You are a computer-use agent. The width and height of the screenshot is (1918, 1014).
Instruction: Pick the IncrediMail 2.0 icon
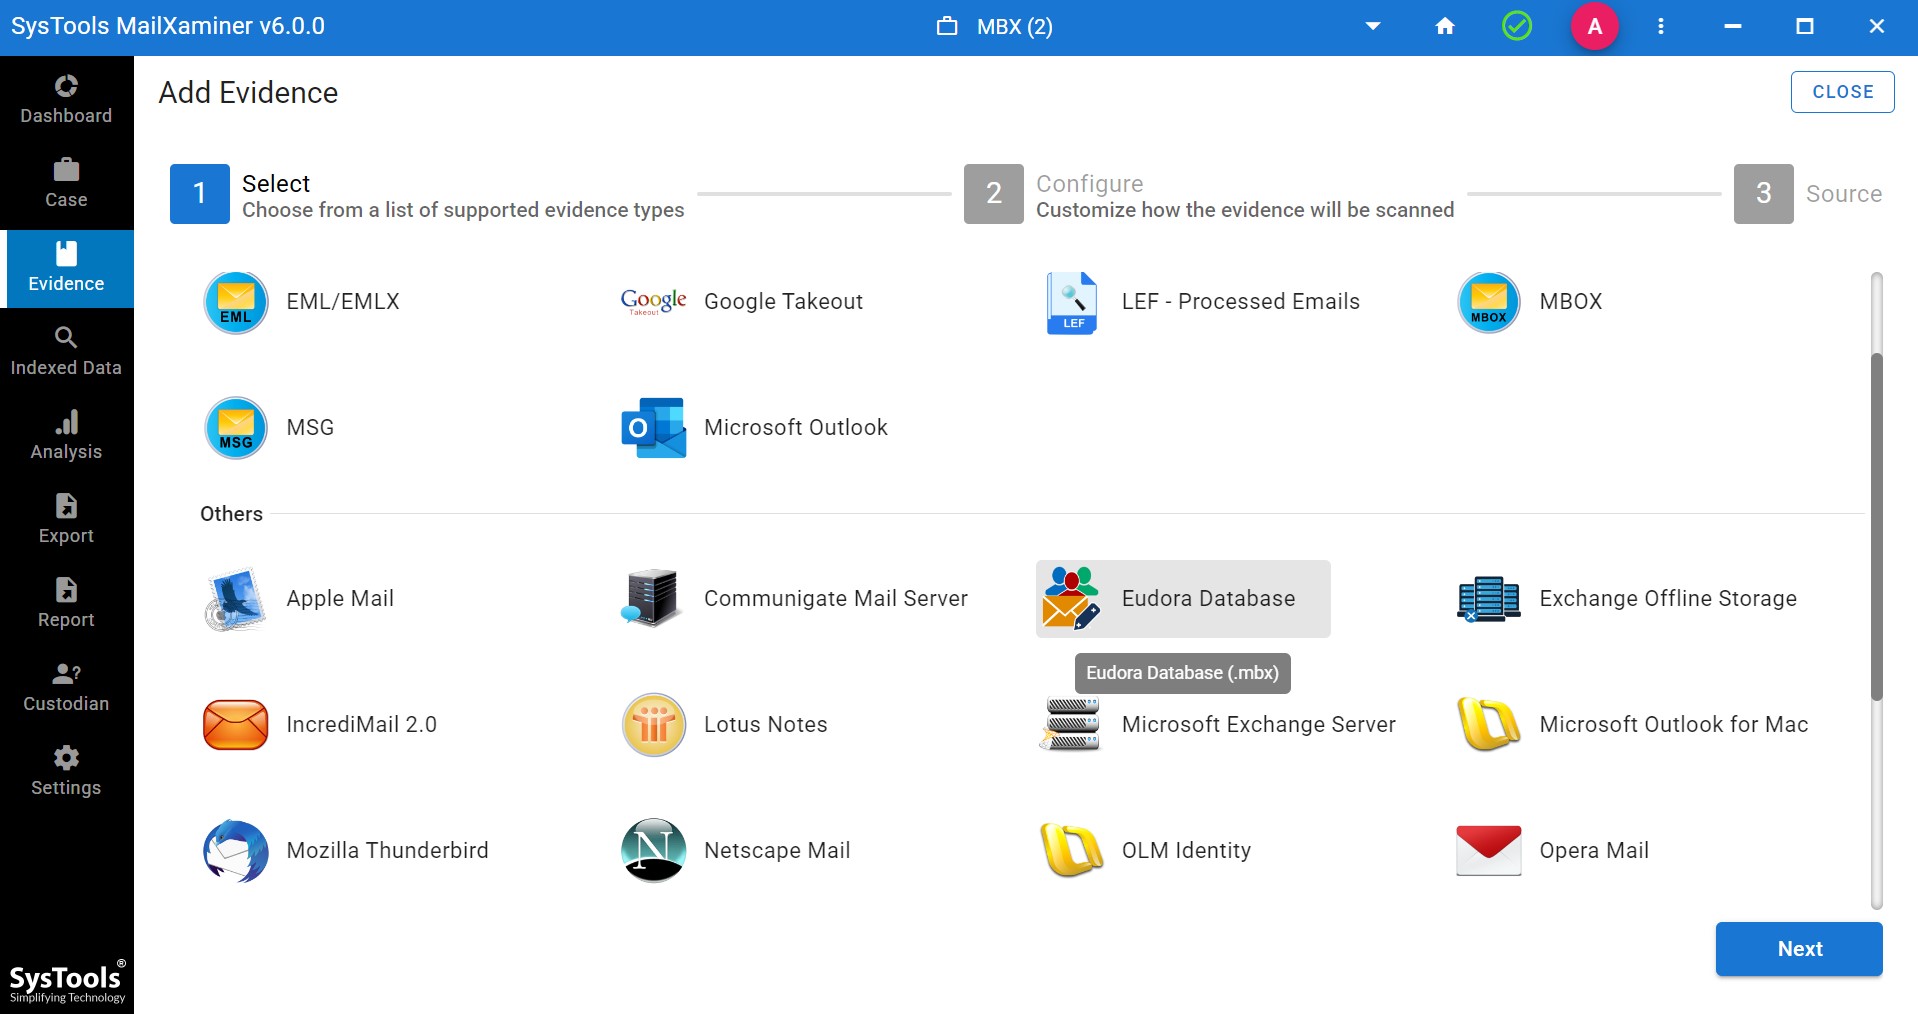coord(236,725)
